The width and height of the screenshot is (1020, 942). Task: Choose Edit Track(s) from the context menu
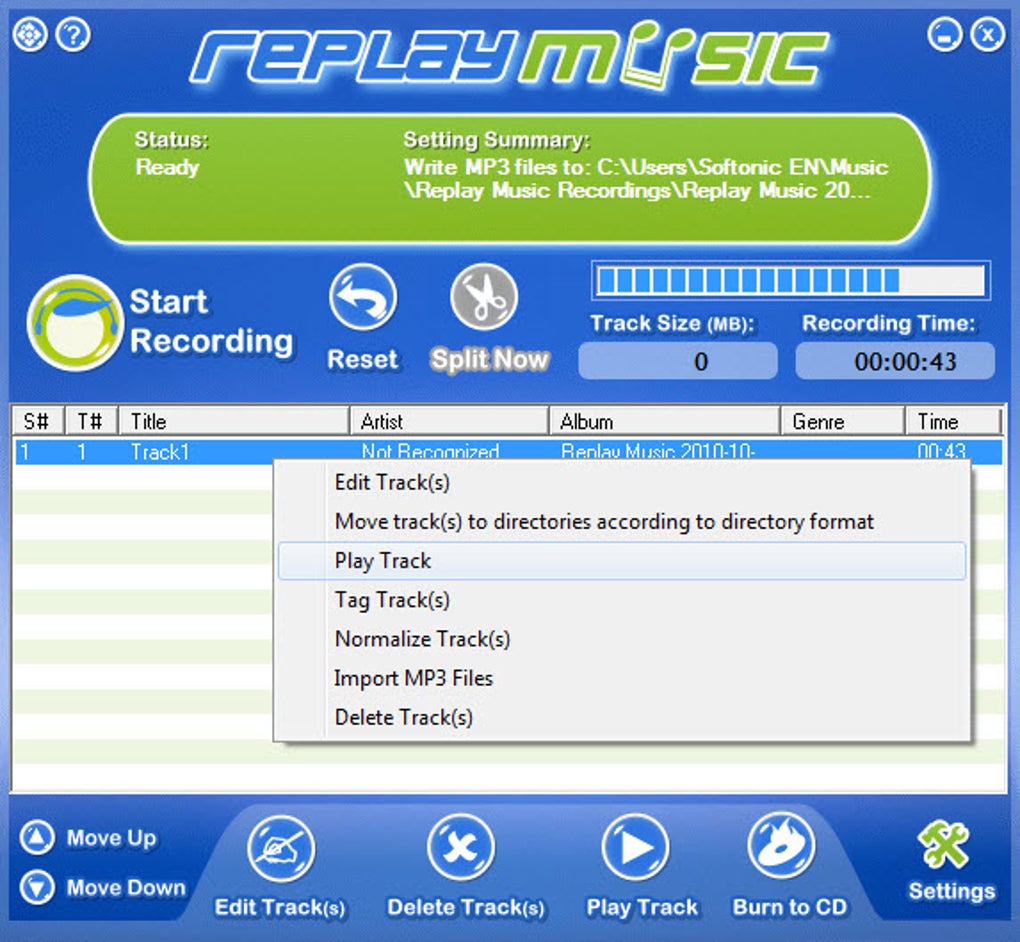click(x=622, y=483)
